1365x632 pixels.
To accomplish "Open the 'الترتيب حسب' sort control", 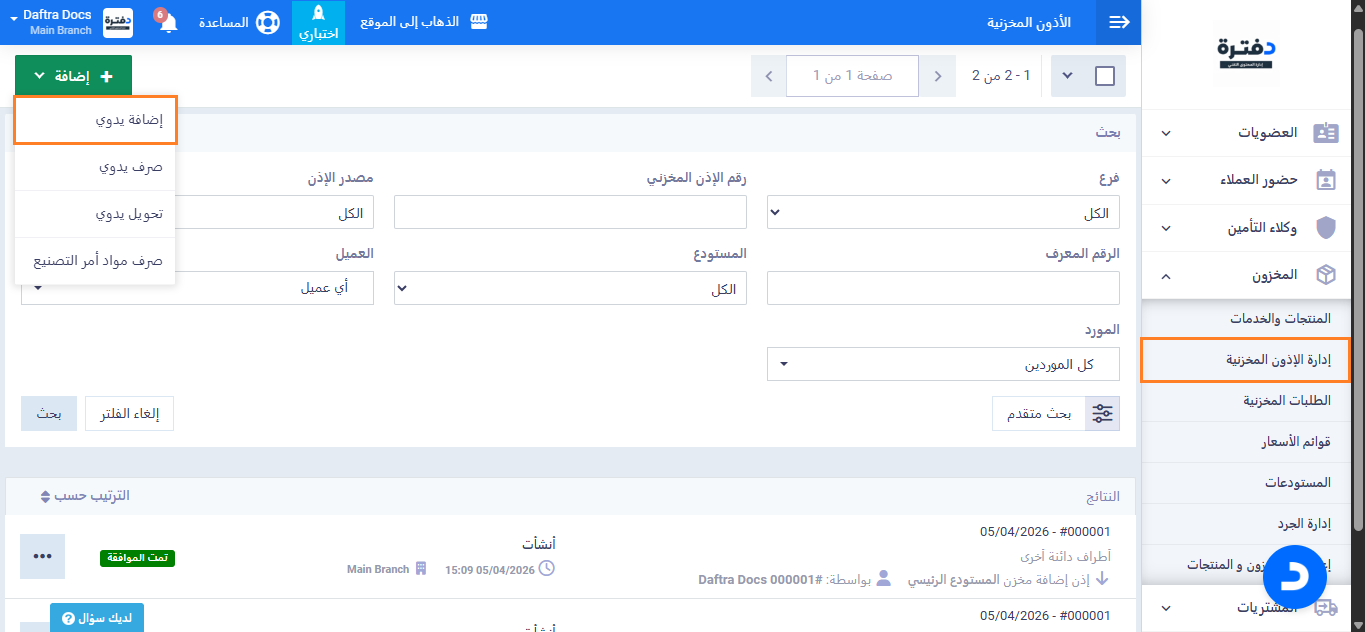I will click(x=85, y=496).
